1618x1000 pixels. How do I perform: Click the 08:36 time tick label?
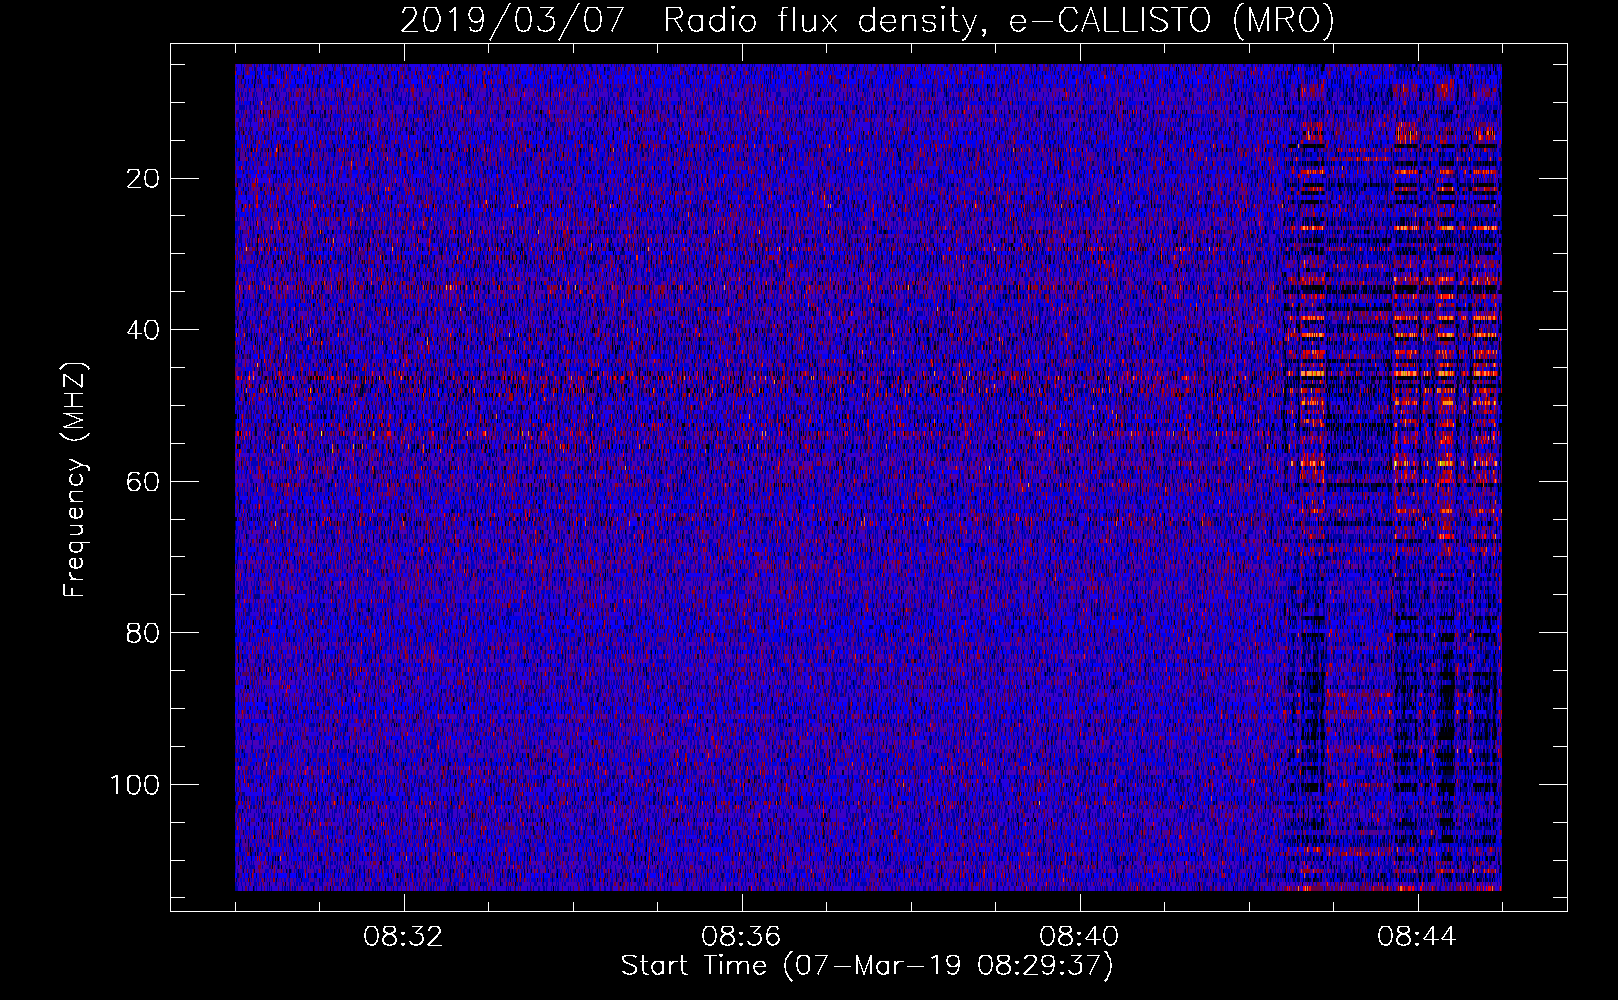pyautogui.click(x=741, y=937)
